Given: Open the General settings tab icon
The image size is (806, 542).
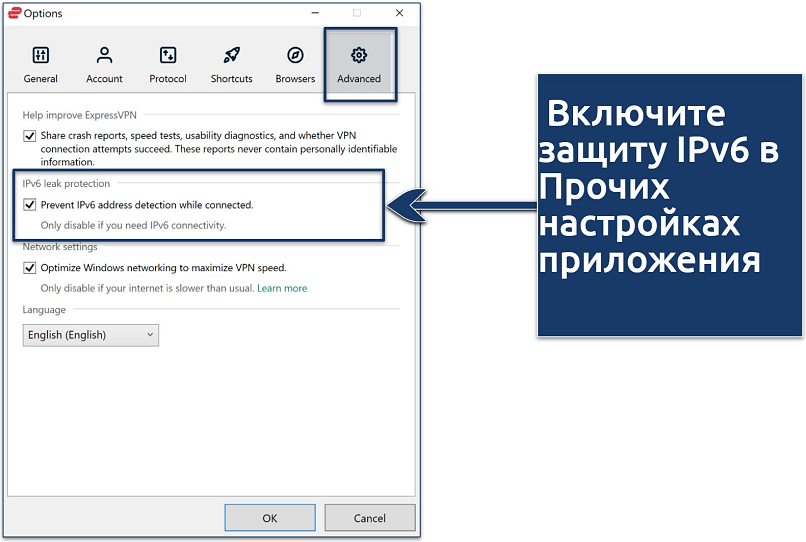Looking at the screenshot, I should [x=41, y=55].
